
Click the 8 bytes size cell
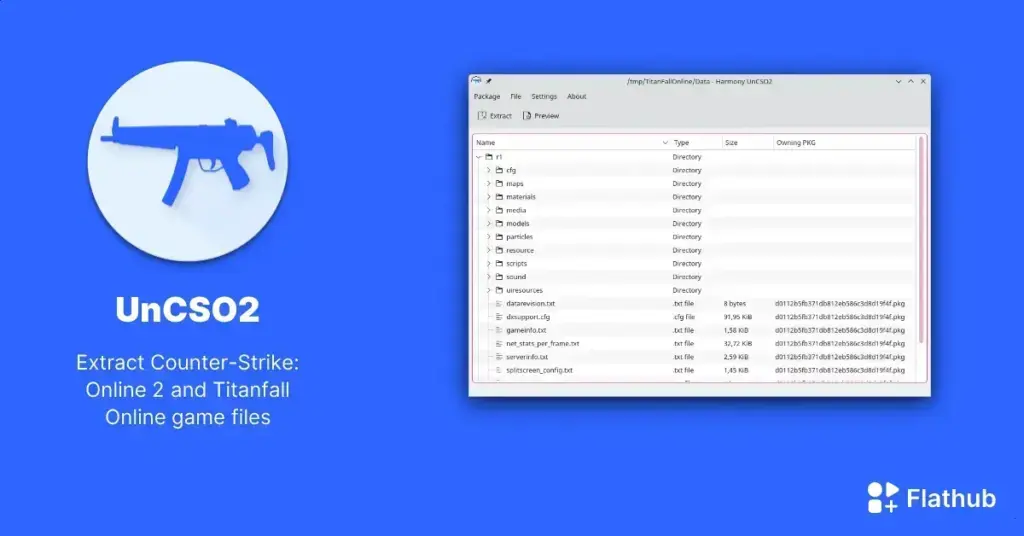click(735, 304)
